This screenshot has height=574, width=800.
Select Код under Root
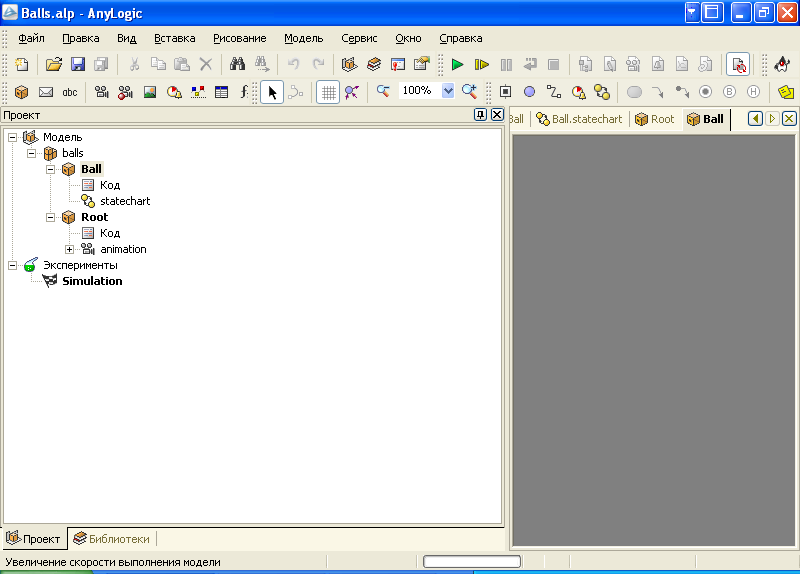110,233
